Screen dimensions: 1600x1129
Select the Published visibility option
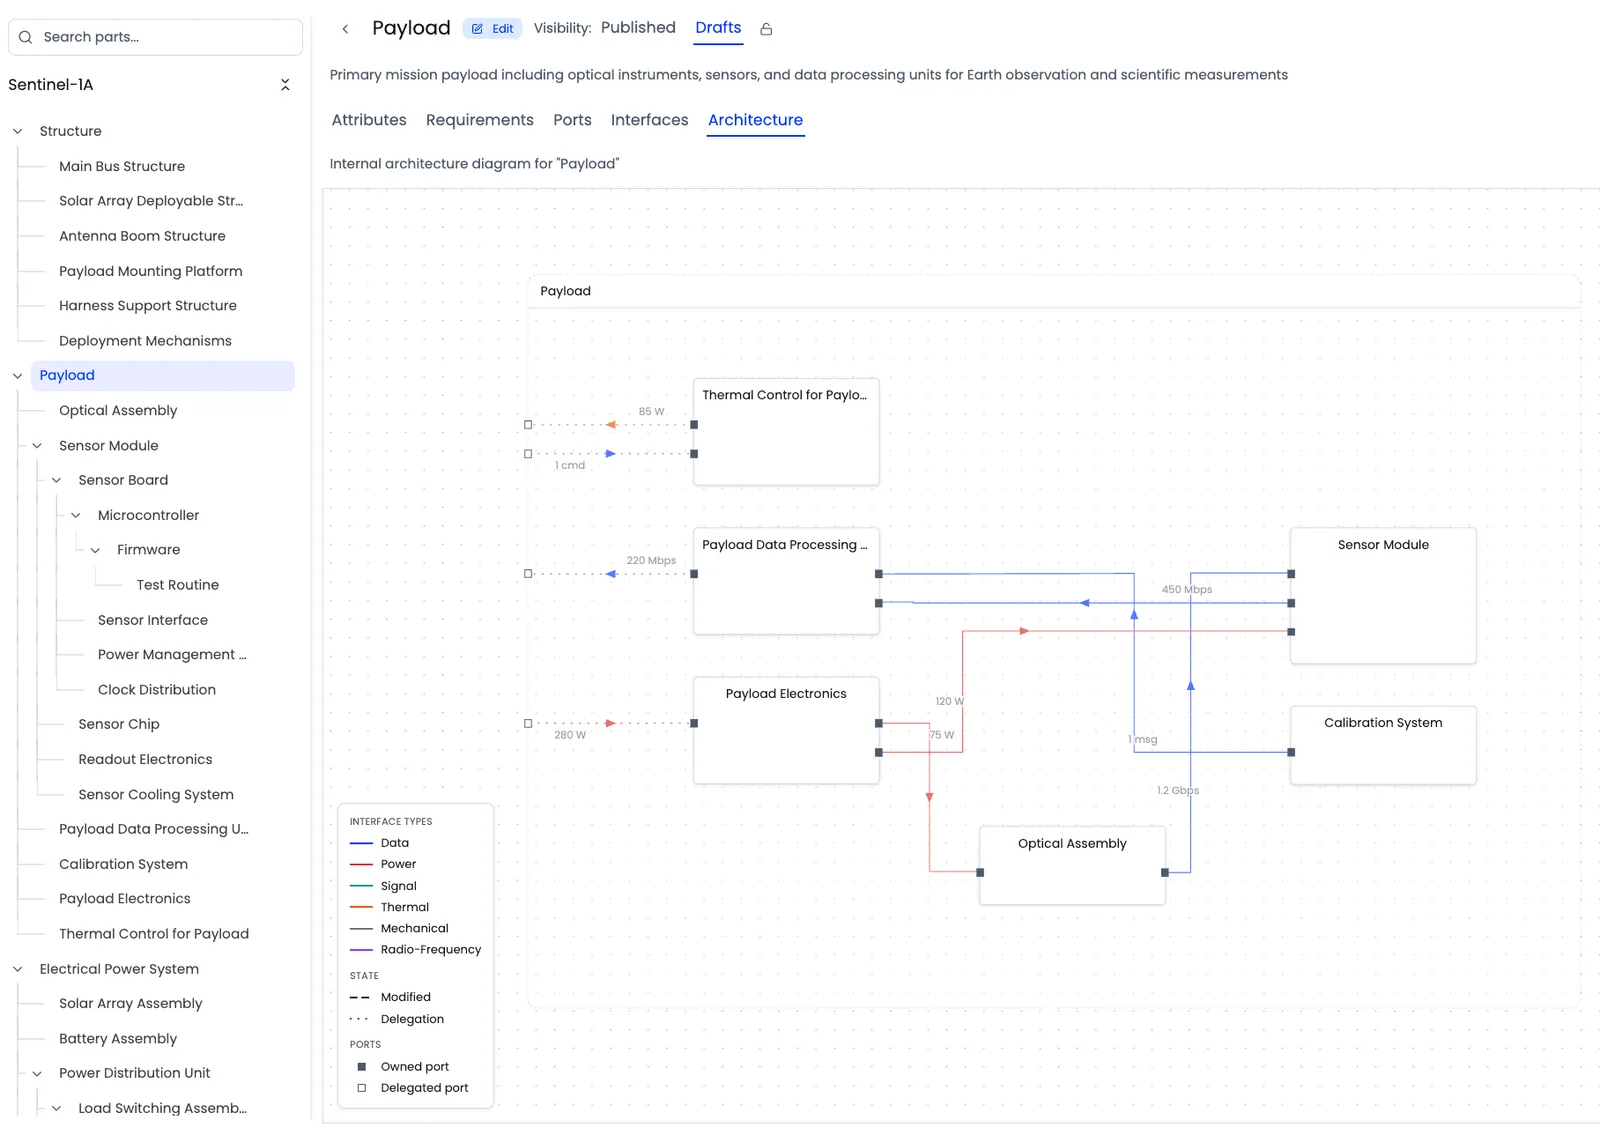(638, 28)
